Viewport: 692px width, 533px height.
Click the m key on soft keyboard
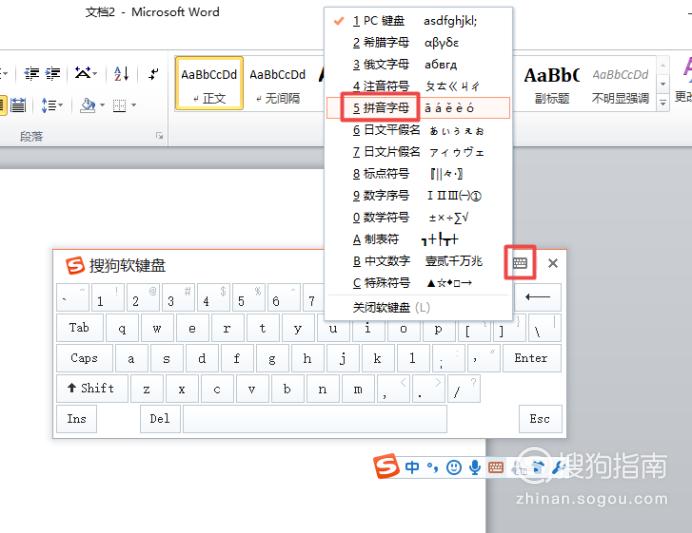pyautogui.click(x=358, y=388)
